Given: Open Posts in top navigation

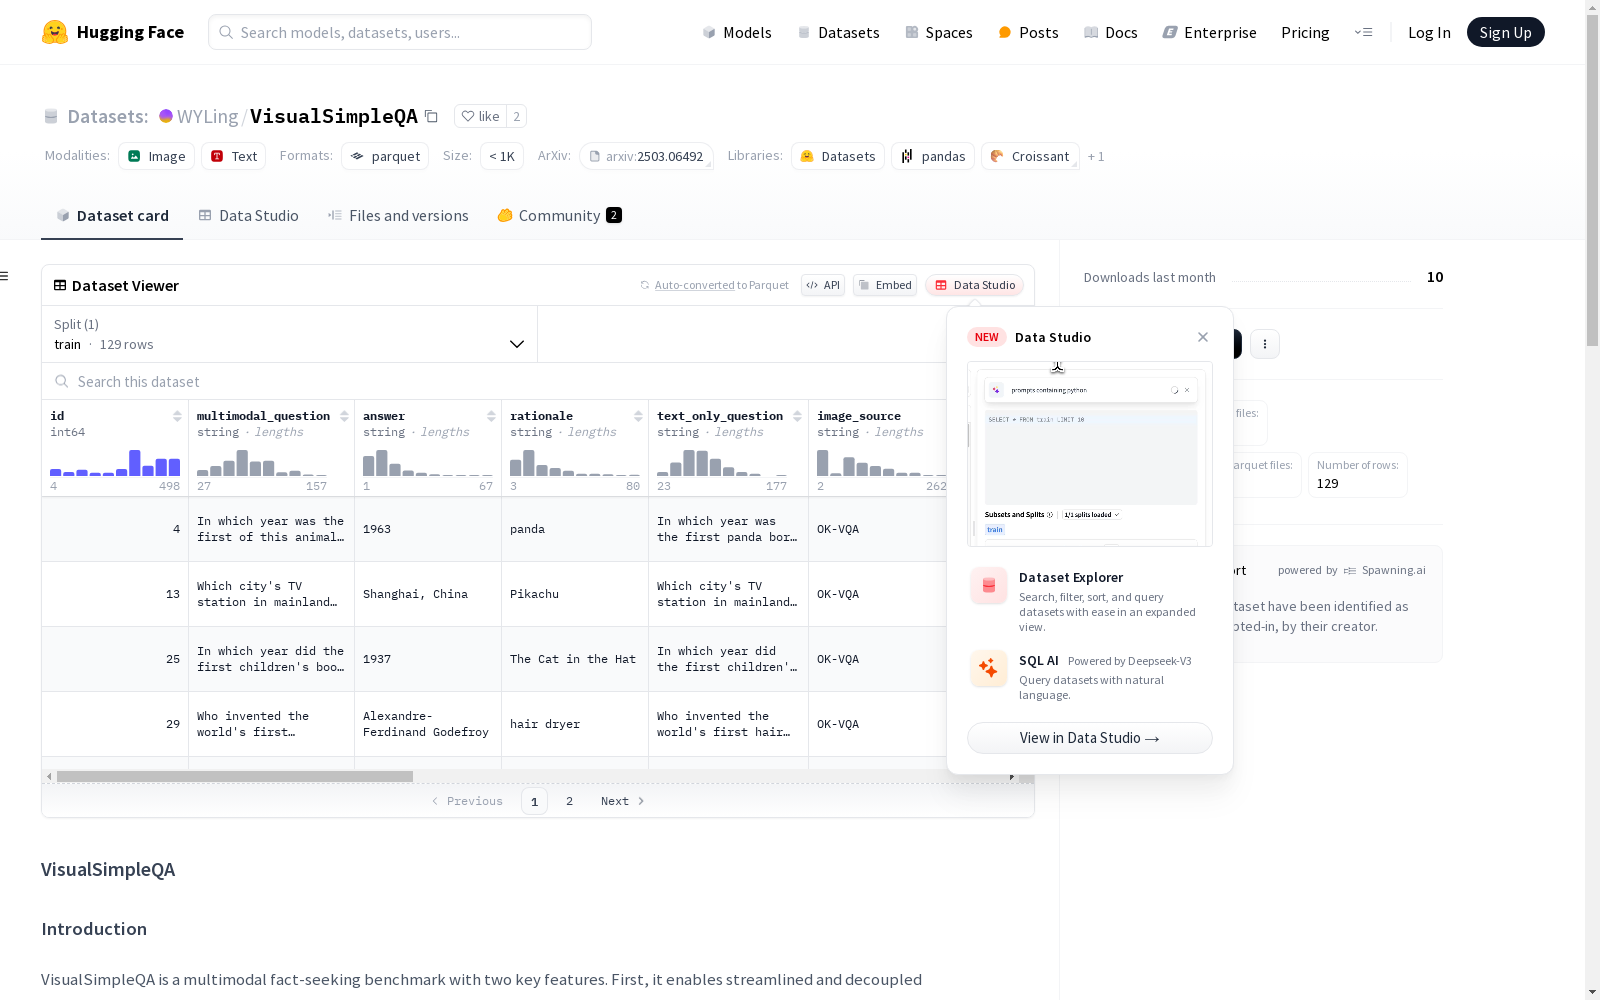Looking at the screenshot, I should 1028,32.
